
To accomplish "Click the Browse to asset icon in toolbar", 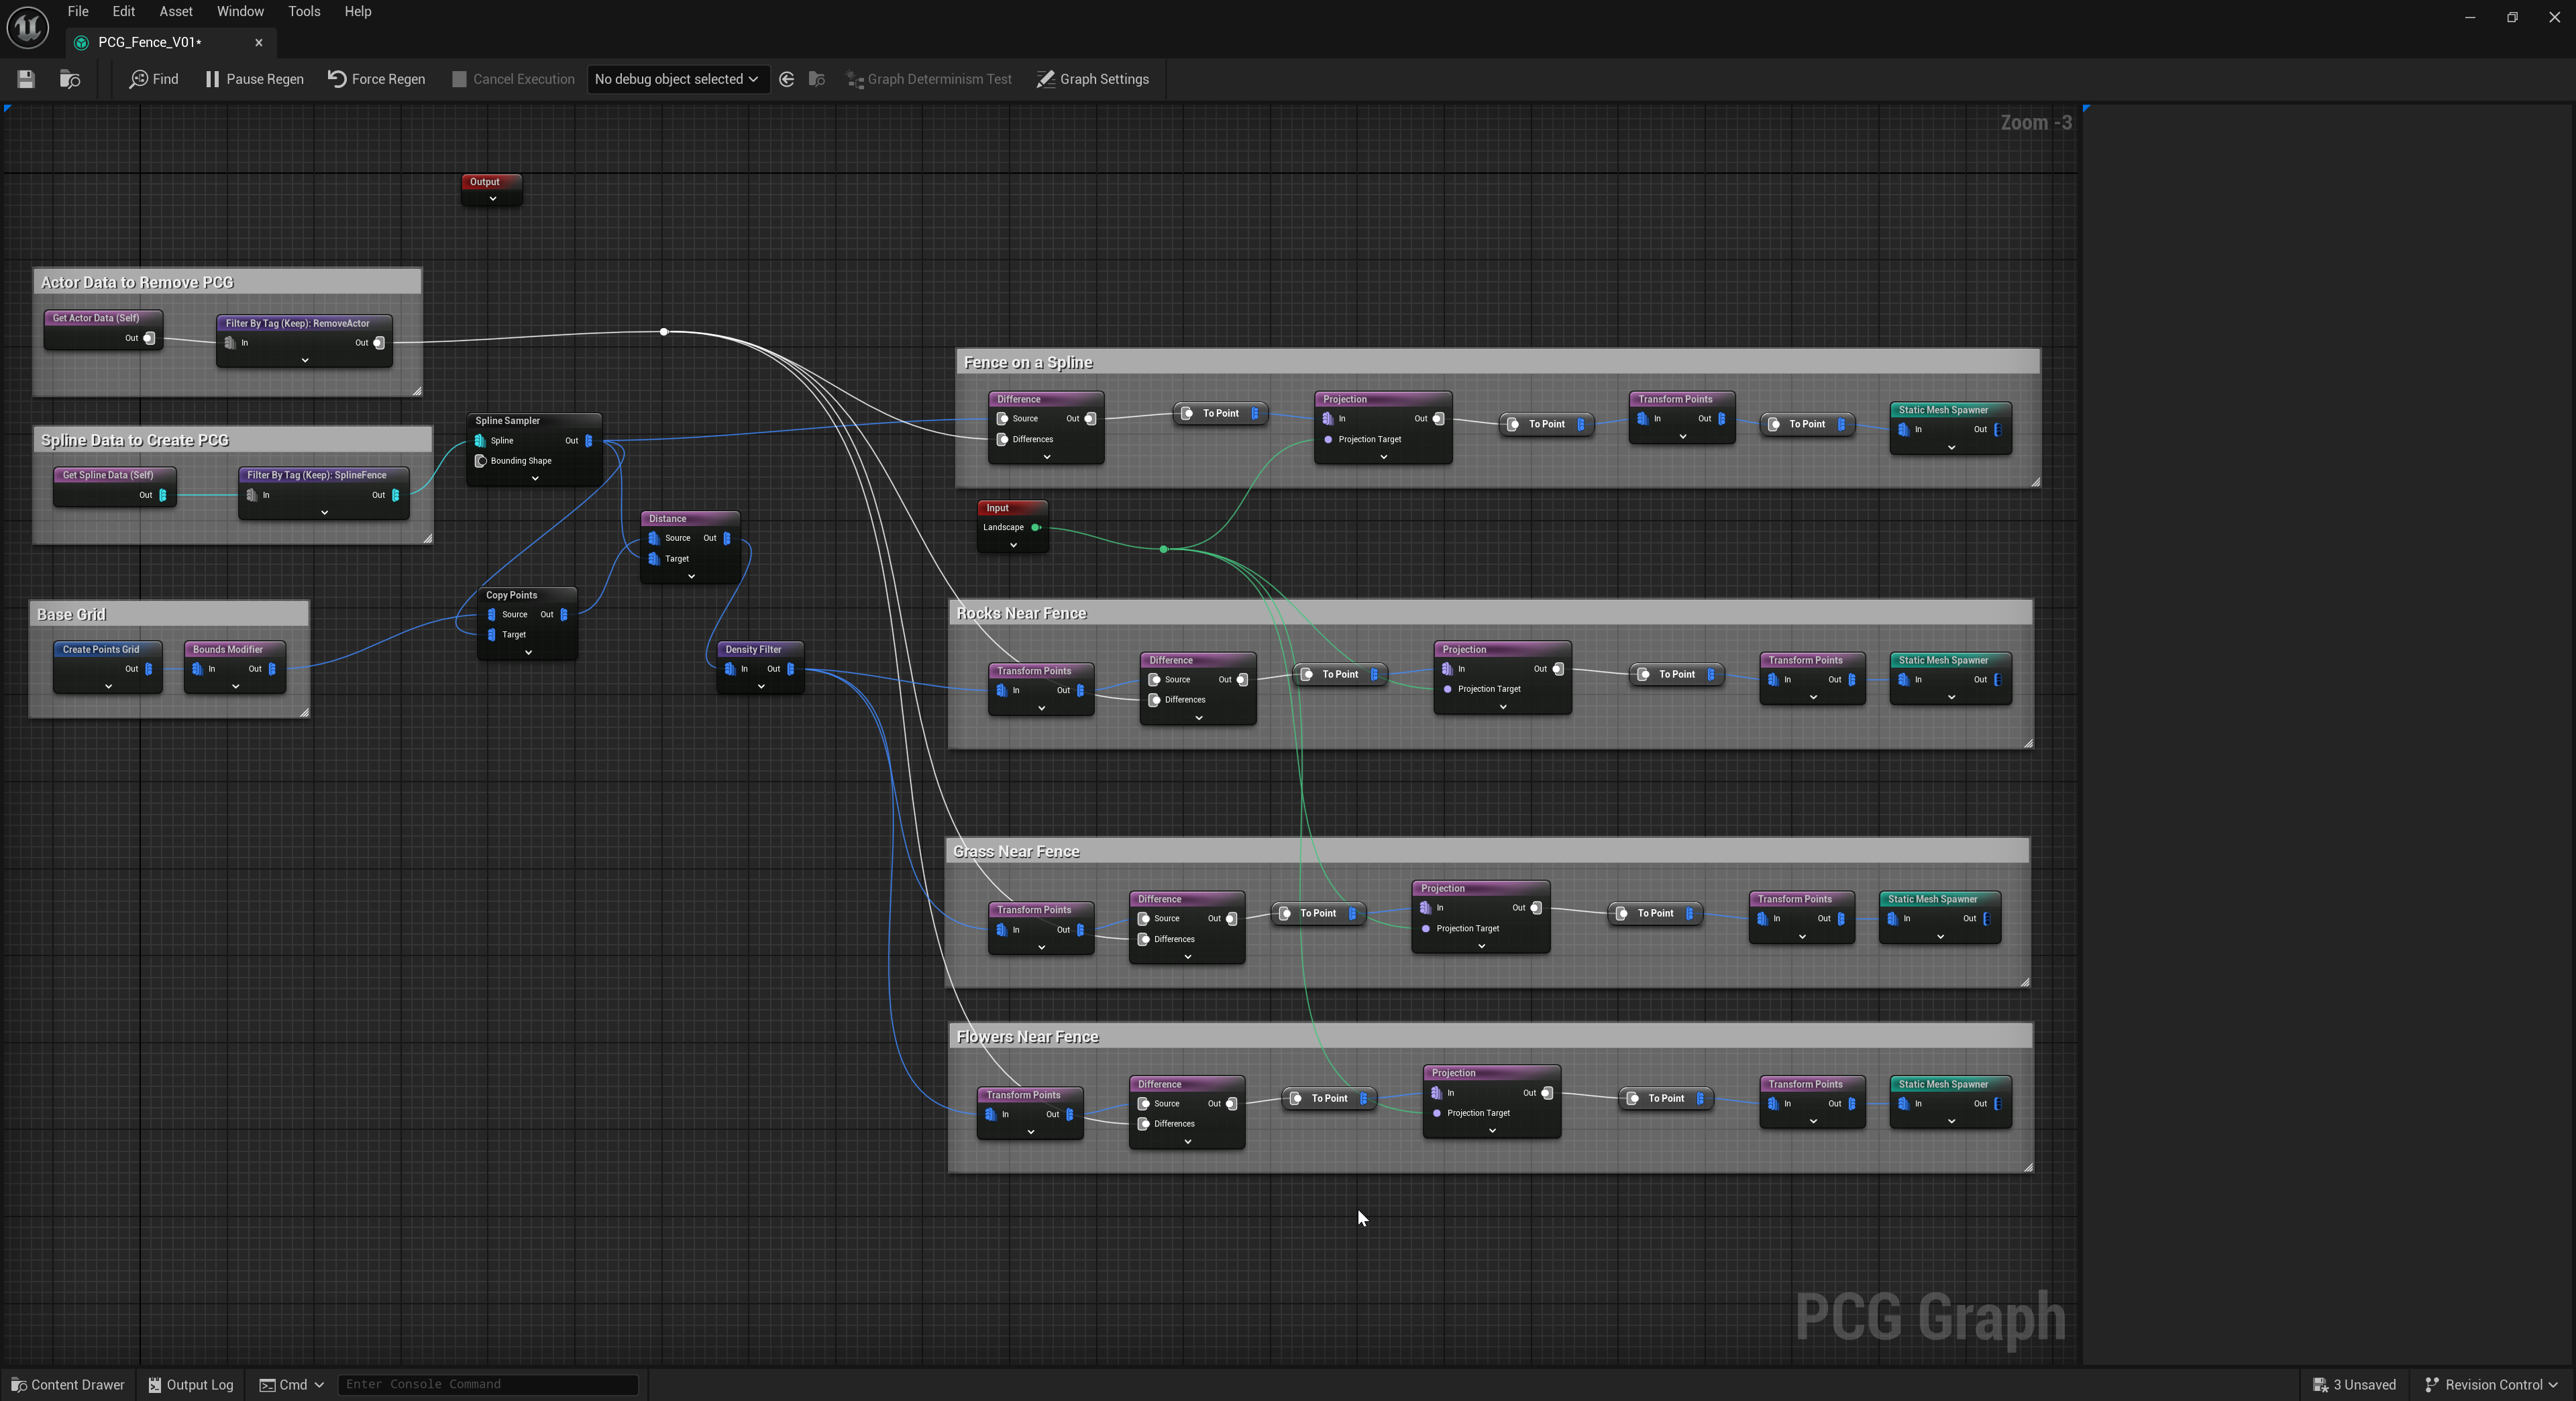I will pos(70,79).
